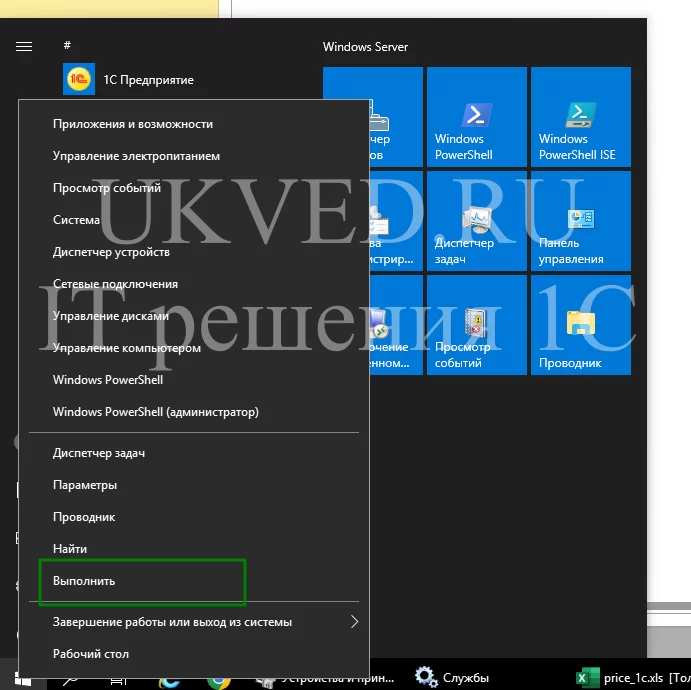Open the 1С Предприятие label in app list
Image resolution: width=691 pixels, height=690 pixels.
(148, 80)
